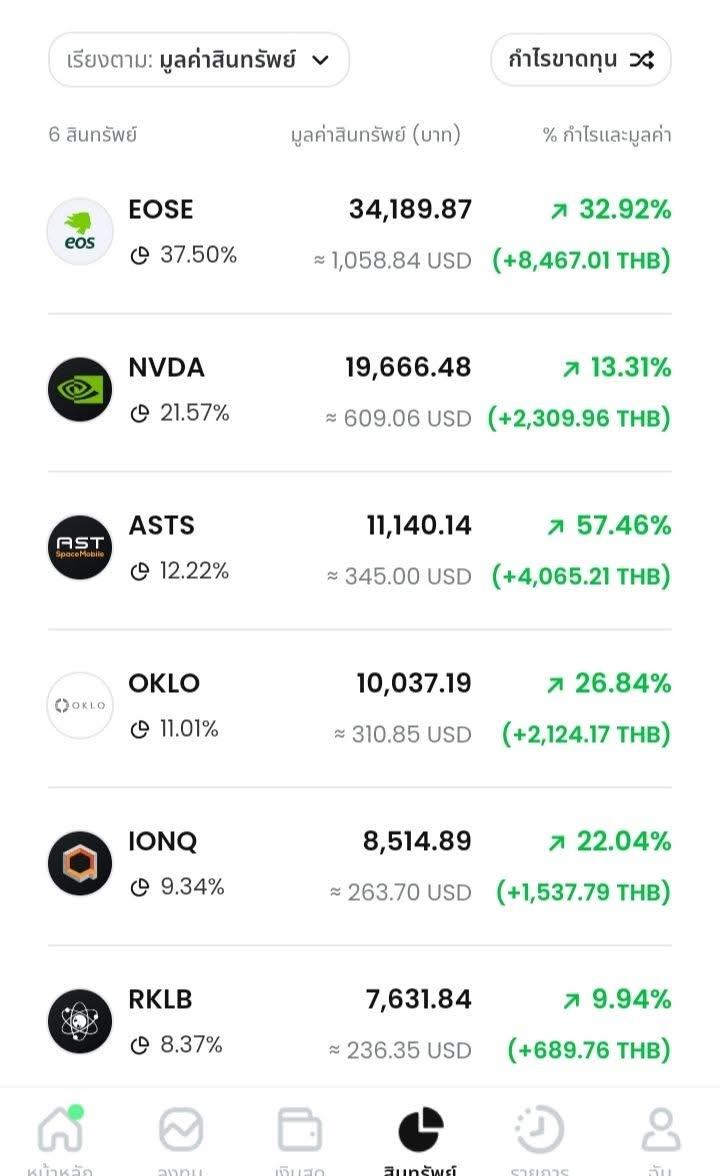
Task: Switch to the investment chart tab
Action: pyautogui.click(x=180, y=1130)
